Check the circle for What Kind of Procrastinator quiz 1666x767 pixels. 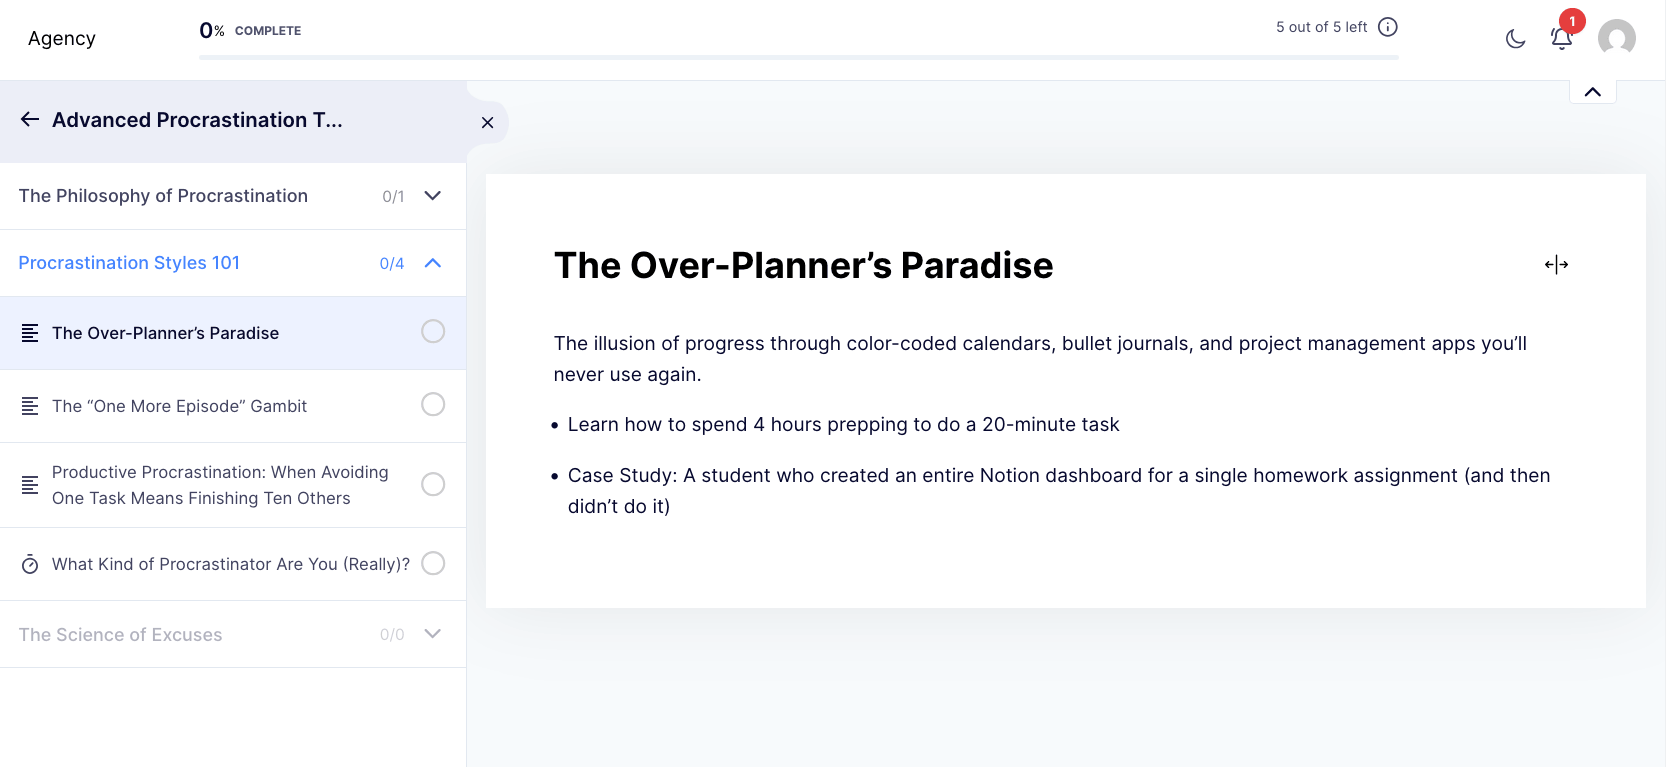(433, 563)
